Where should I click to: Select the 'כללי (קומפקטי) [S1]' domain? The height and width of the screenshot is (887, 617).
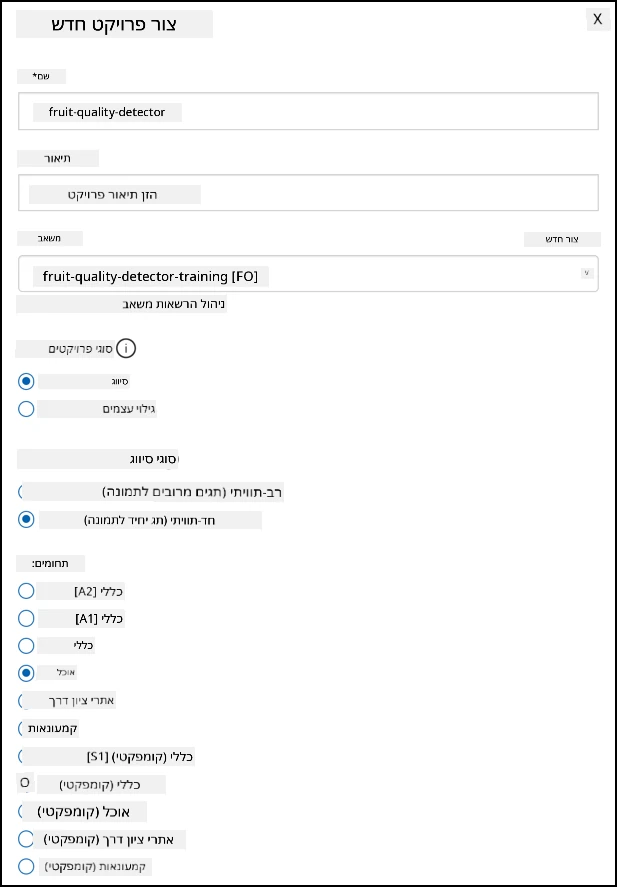point(21,756)
